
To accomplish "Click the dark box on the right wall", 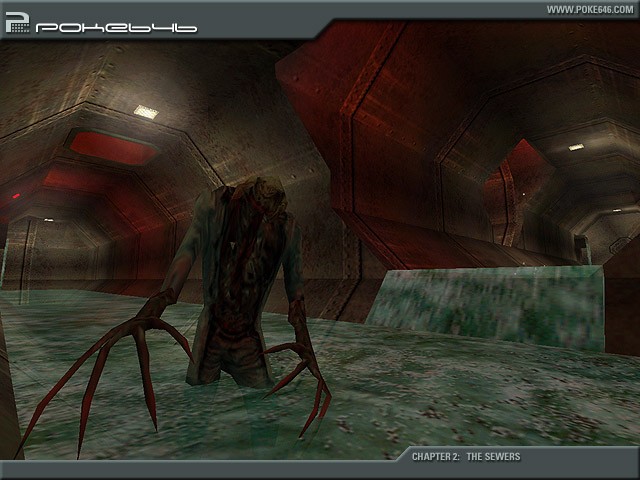I will click(x=581, y=248).
